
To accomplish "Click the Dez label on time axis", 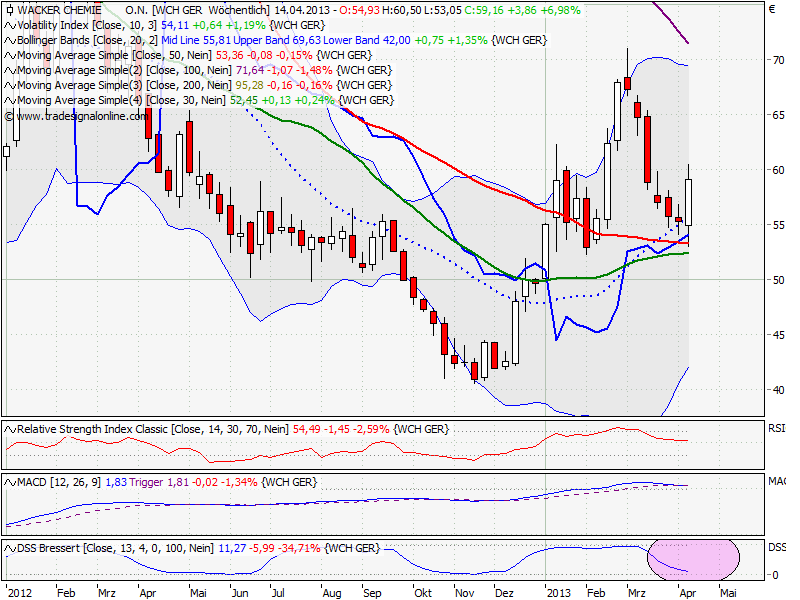I will 505,593.
